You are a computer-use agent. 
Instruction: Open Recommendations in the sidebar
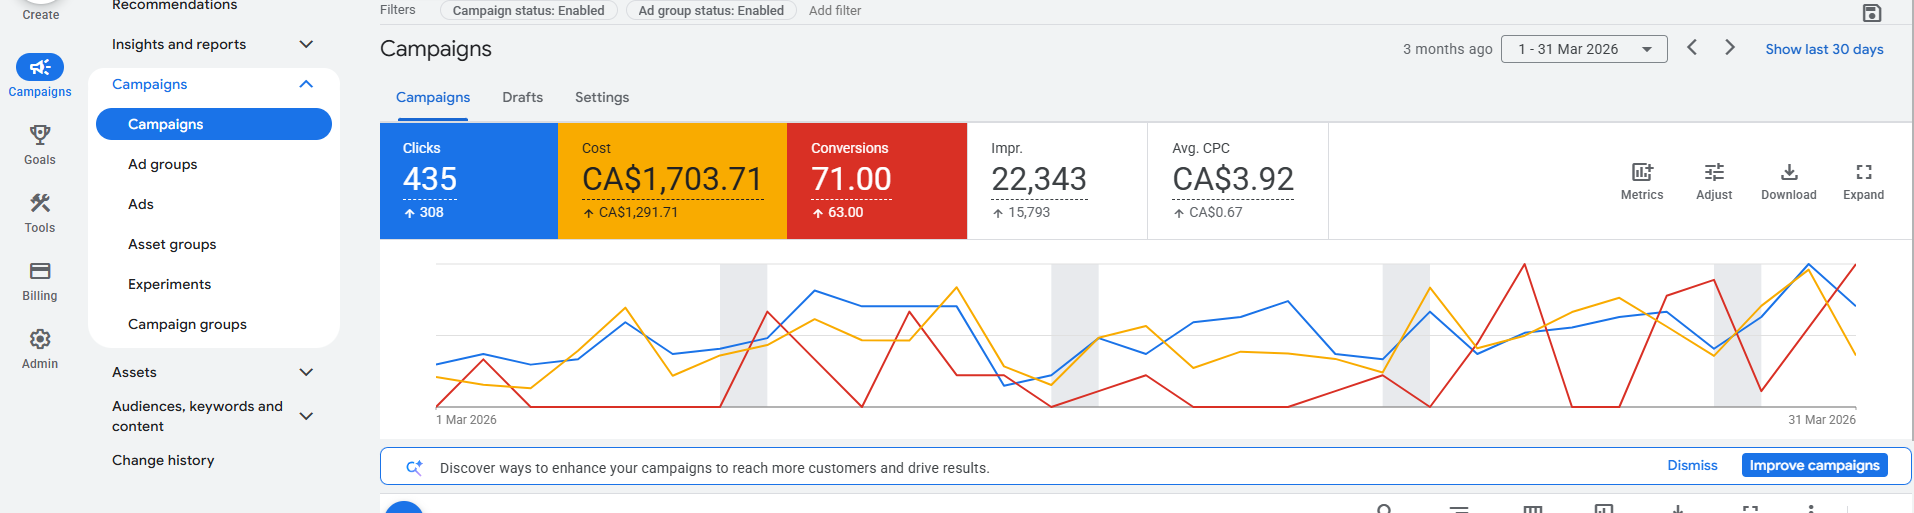(x=174, y=5)
